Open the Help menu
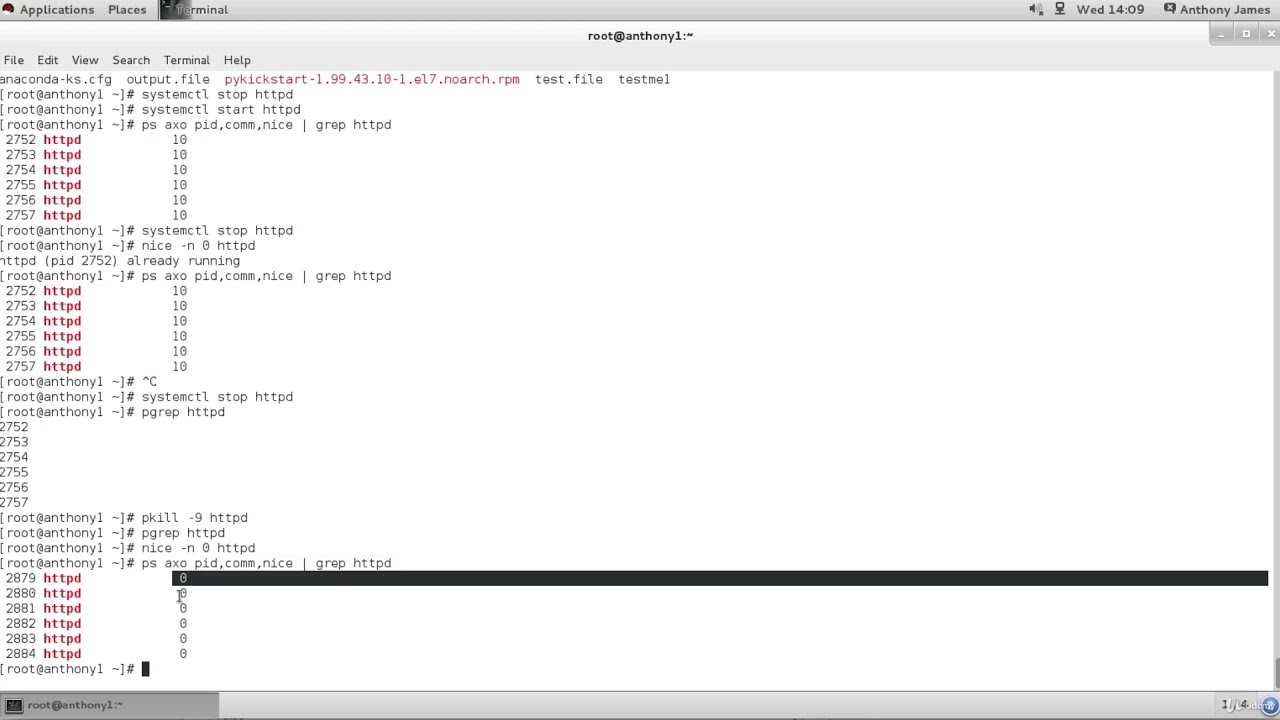The width and height of the screenshot is (1280, 720). [237, 60]
